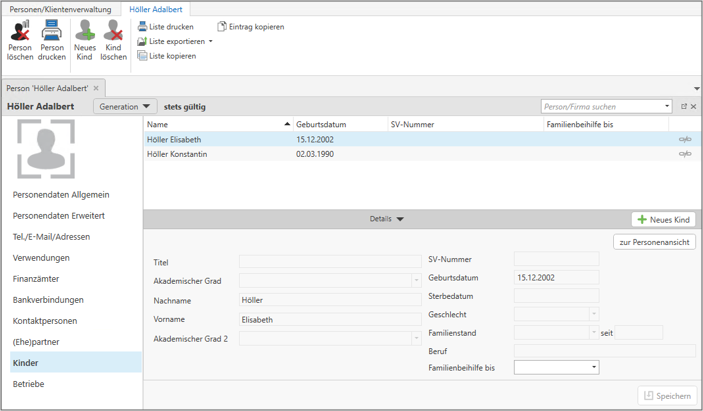Click the Liste drucken icon
The width and height of the screenshot is (703, 411).
click(142, 27)
